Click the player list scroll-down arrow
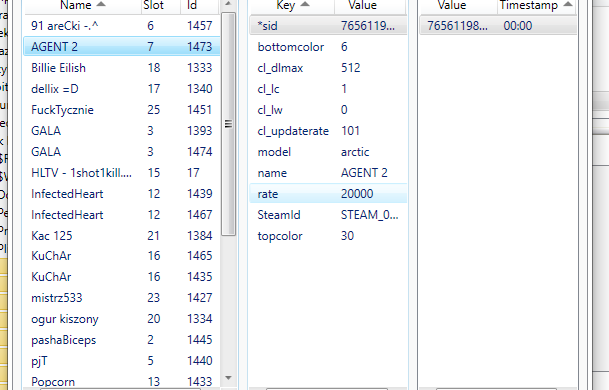 pos(228,378)
